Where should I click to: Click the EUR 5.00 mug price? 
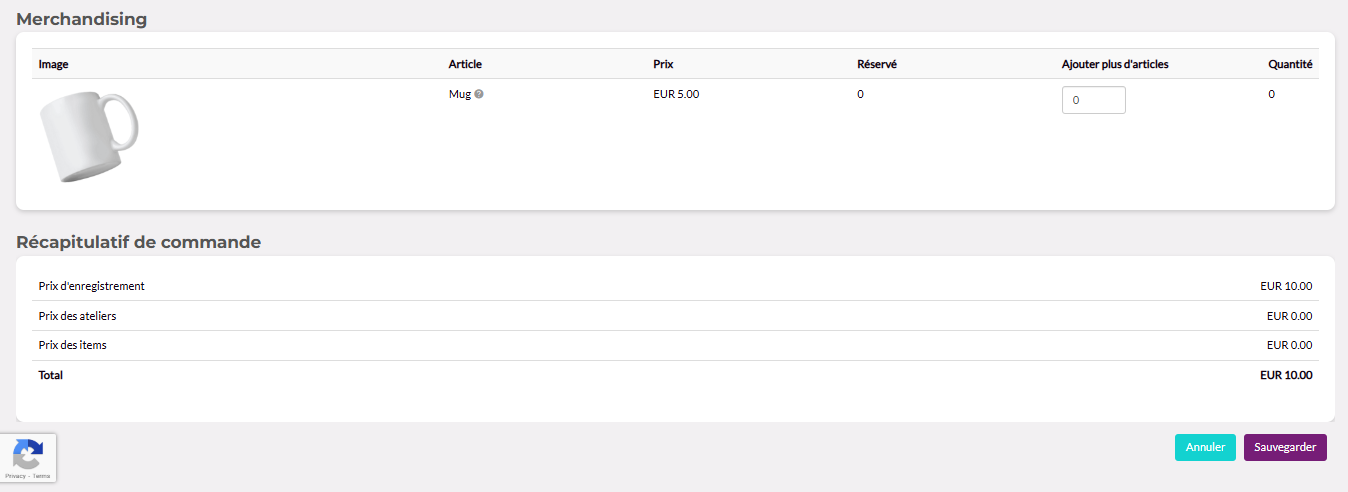676,95
